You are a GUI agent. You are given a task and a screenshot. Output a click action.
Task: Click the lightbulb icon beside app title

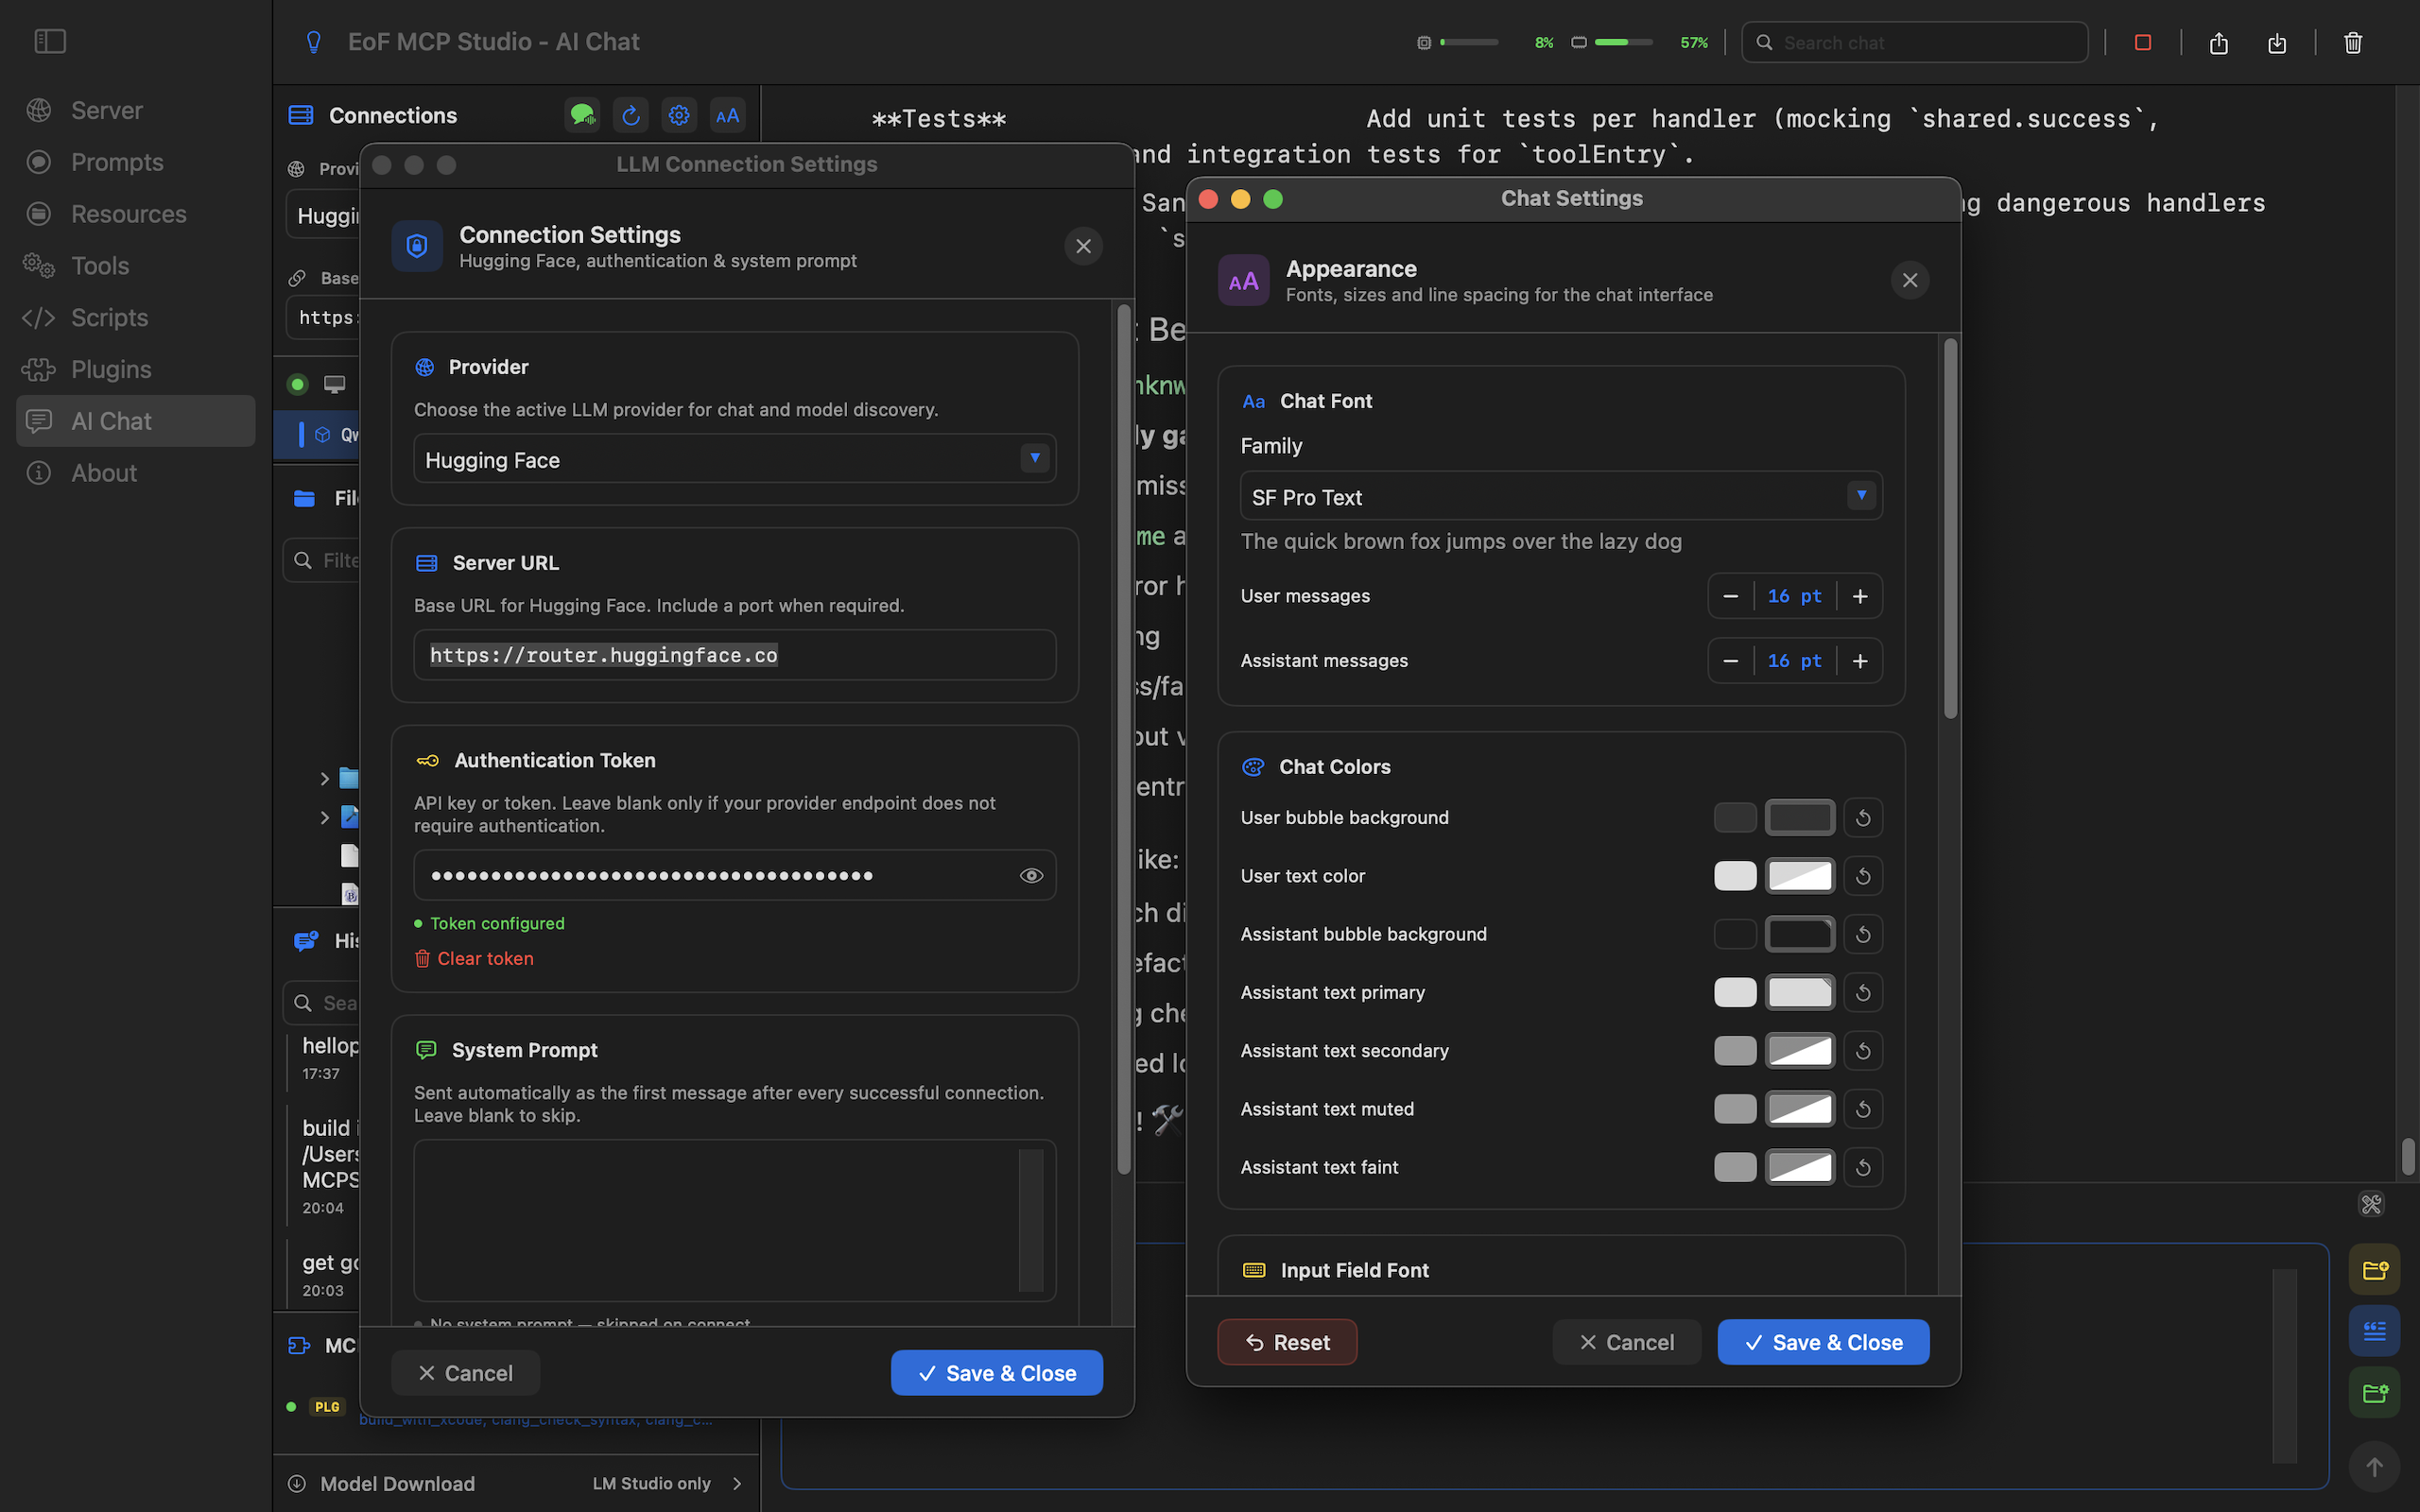point(314,42)
